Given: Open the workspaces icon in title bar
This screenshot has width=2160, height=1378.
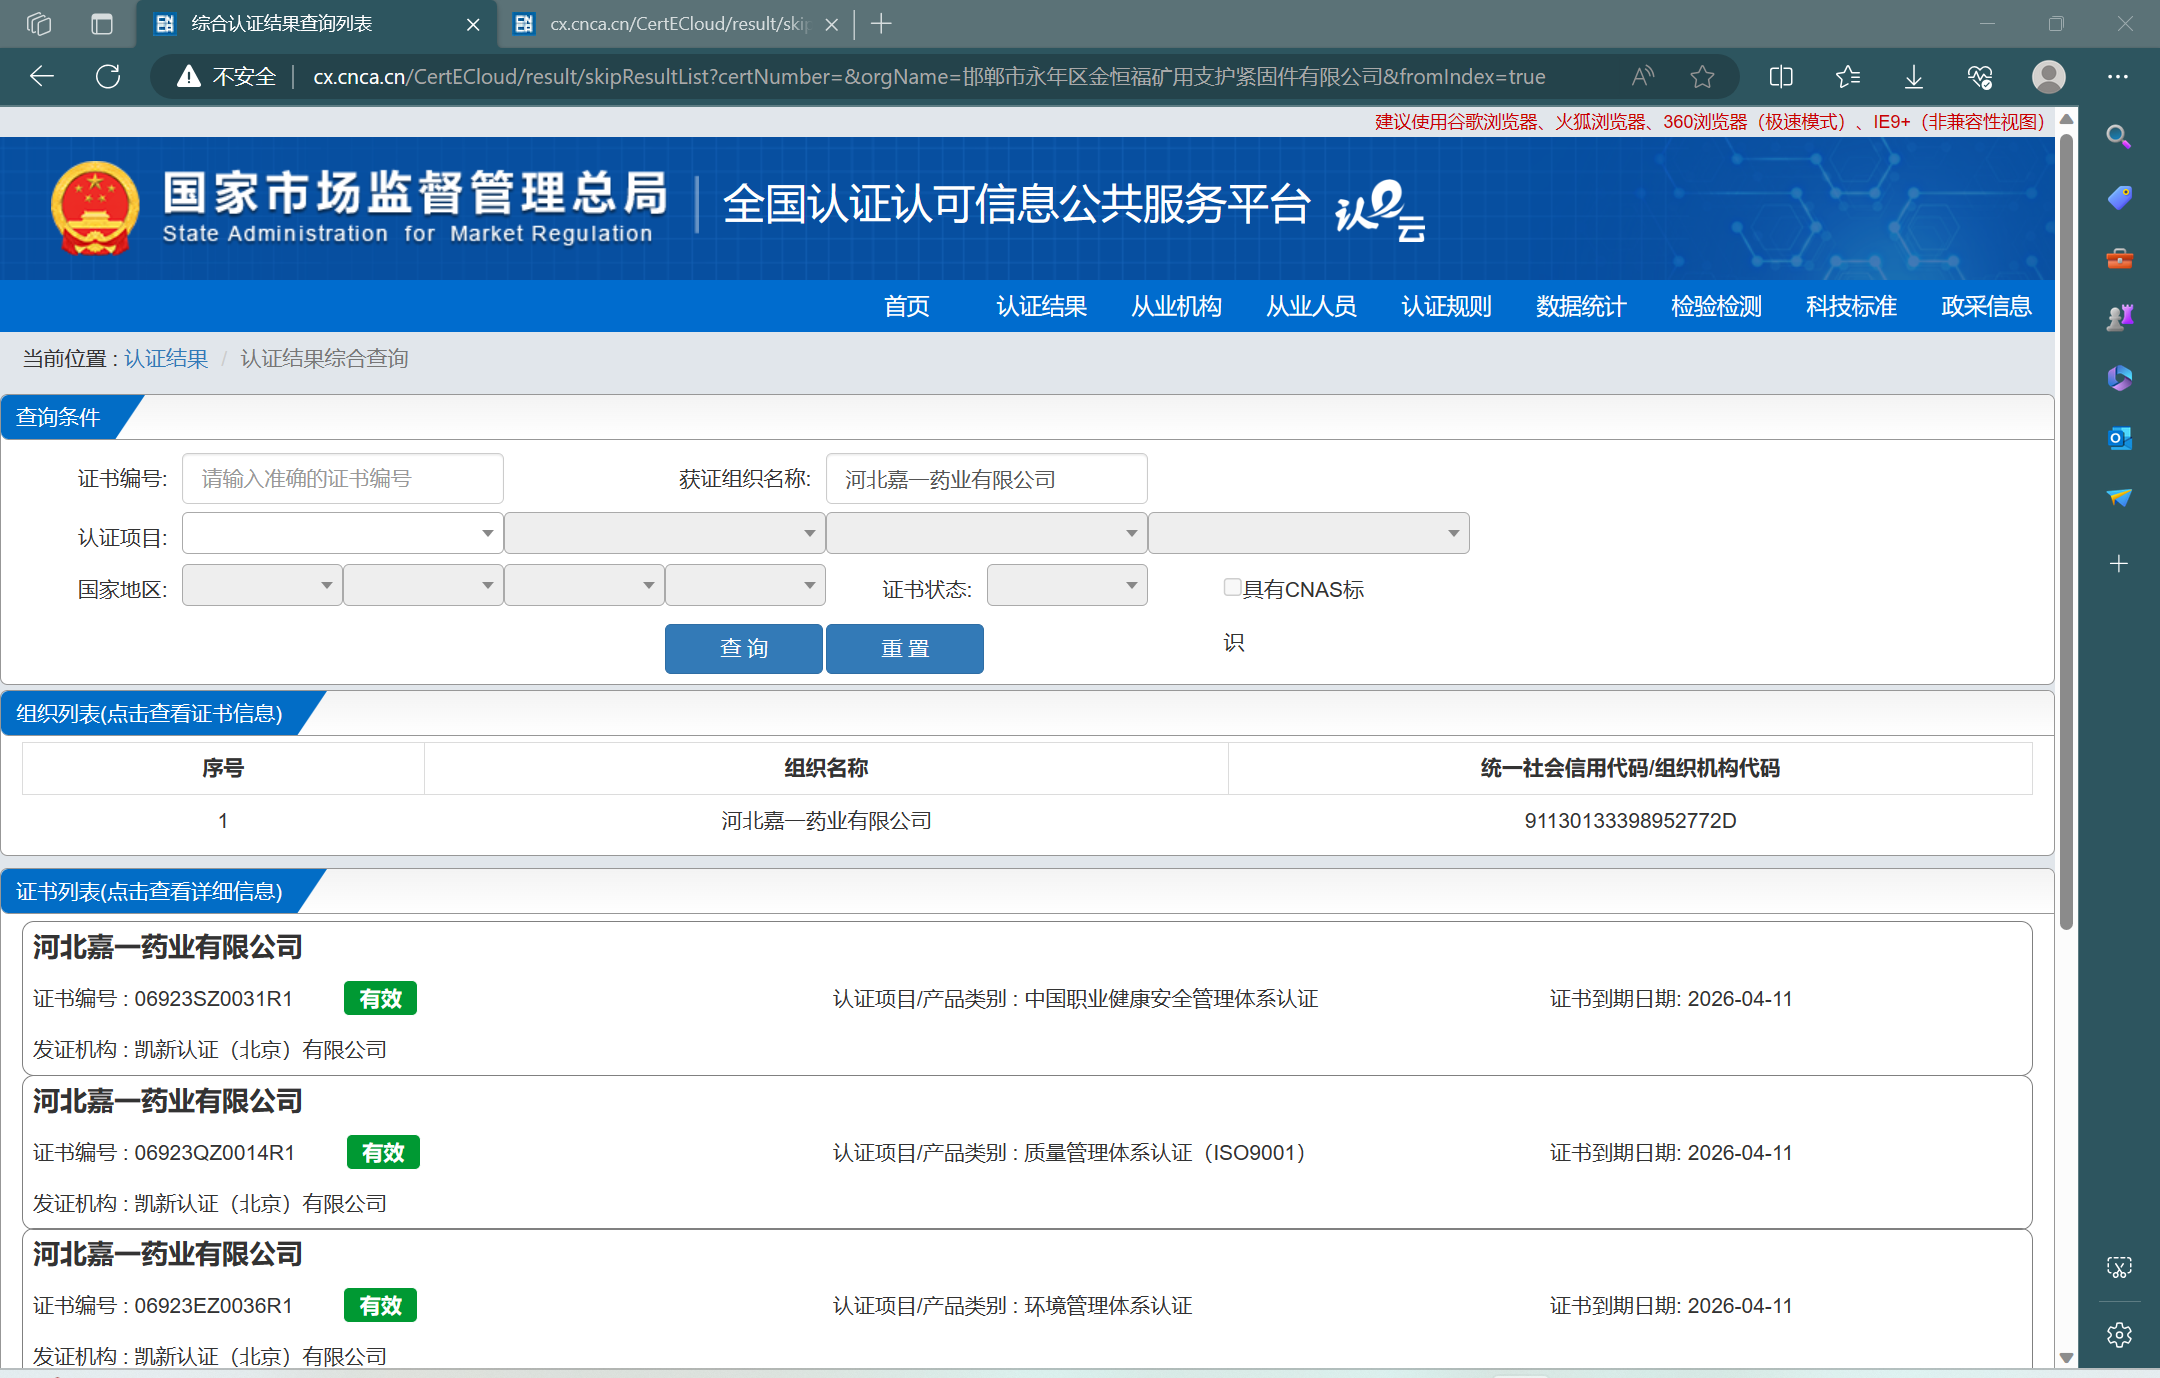Looking at the screenshot, I should point(39,23).
